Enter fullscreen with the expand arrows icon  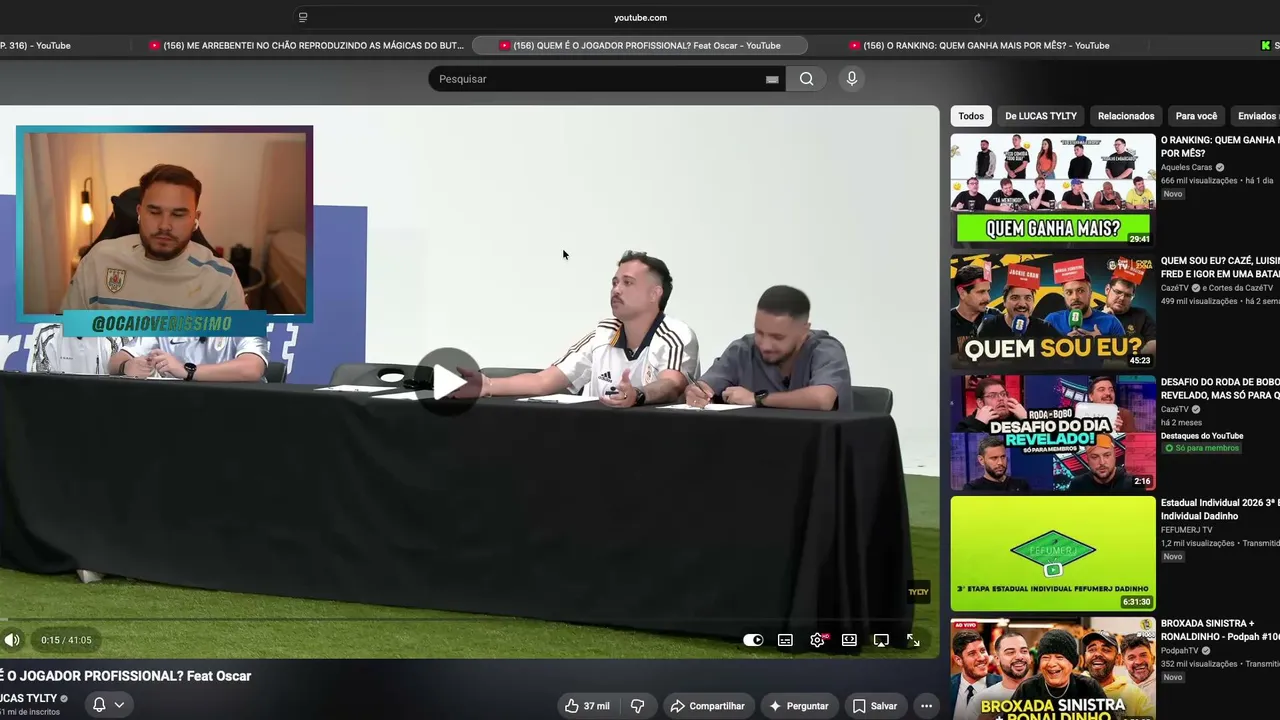(913, 640)
